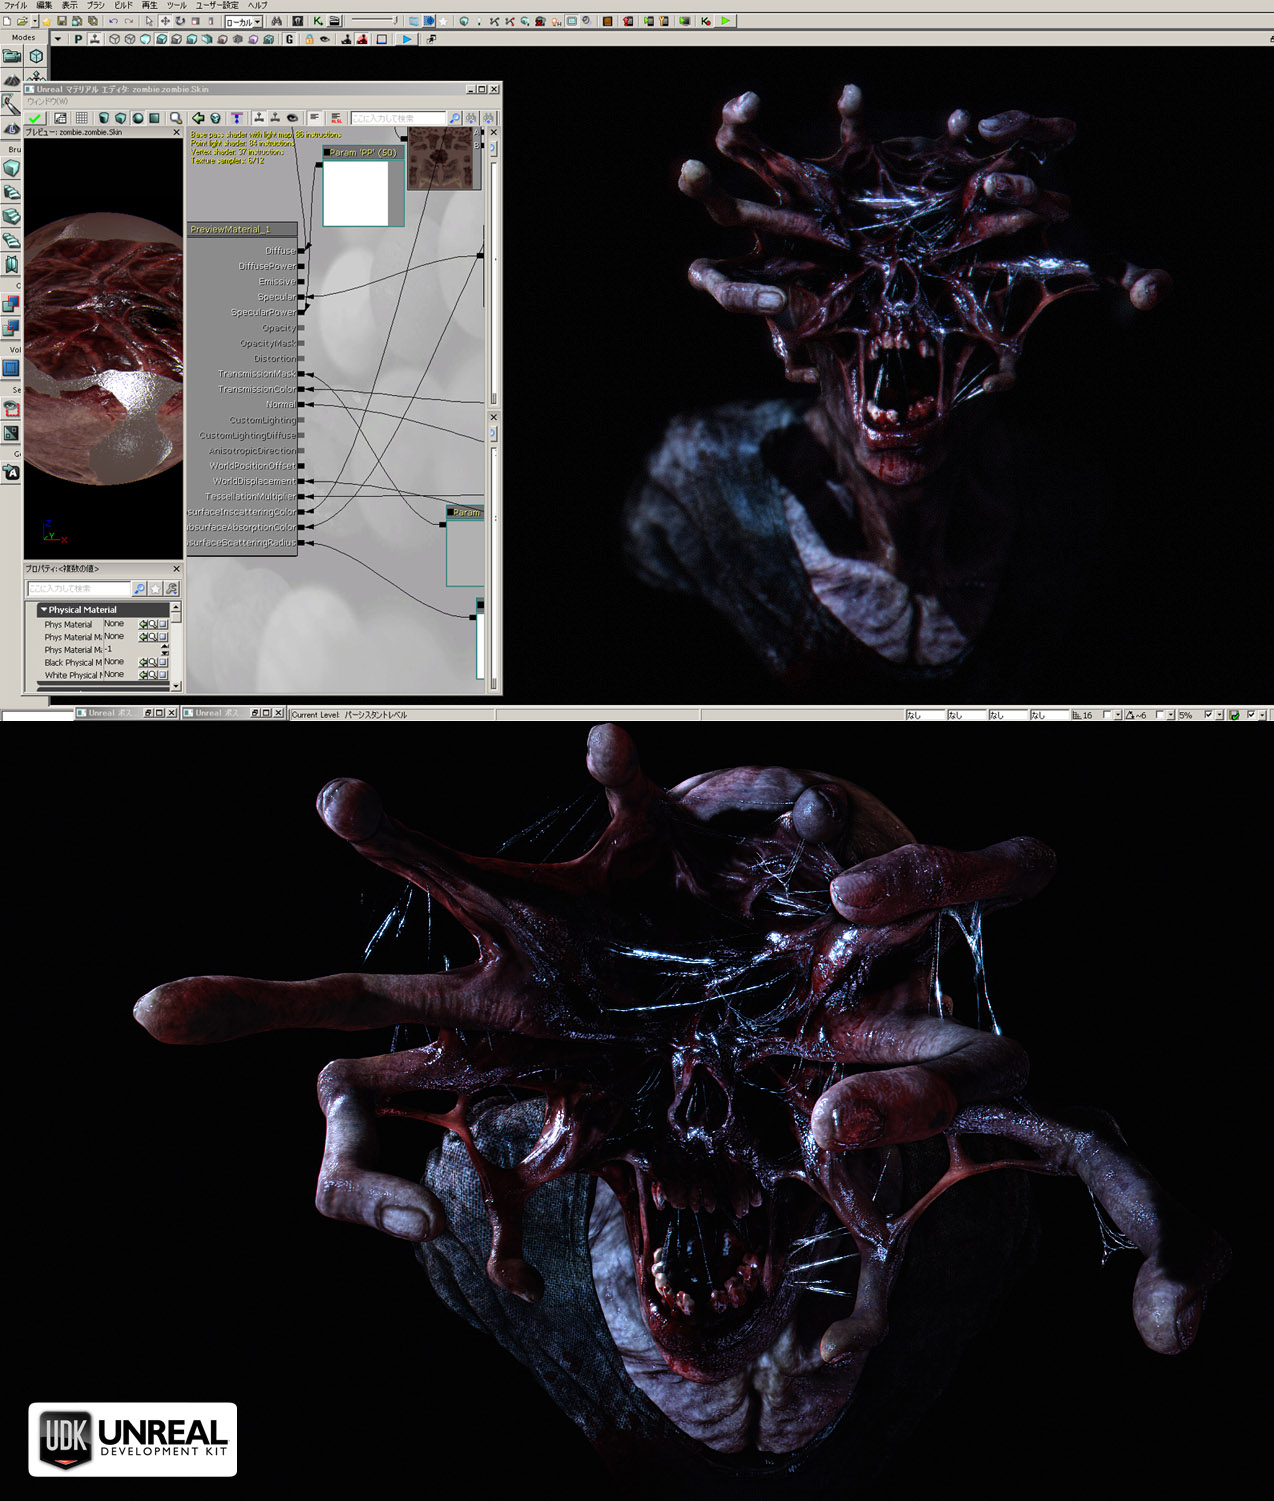
Task: Open the ビルド (Build) menu
Action: pyautogui.click(x=123, y=5)
